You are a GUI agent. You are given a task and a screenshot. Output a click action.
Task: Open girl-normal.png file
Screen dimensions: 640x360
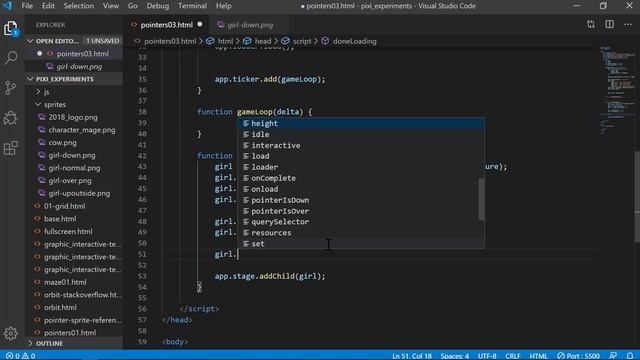[74, 168]
